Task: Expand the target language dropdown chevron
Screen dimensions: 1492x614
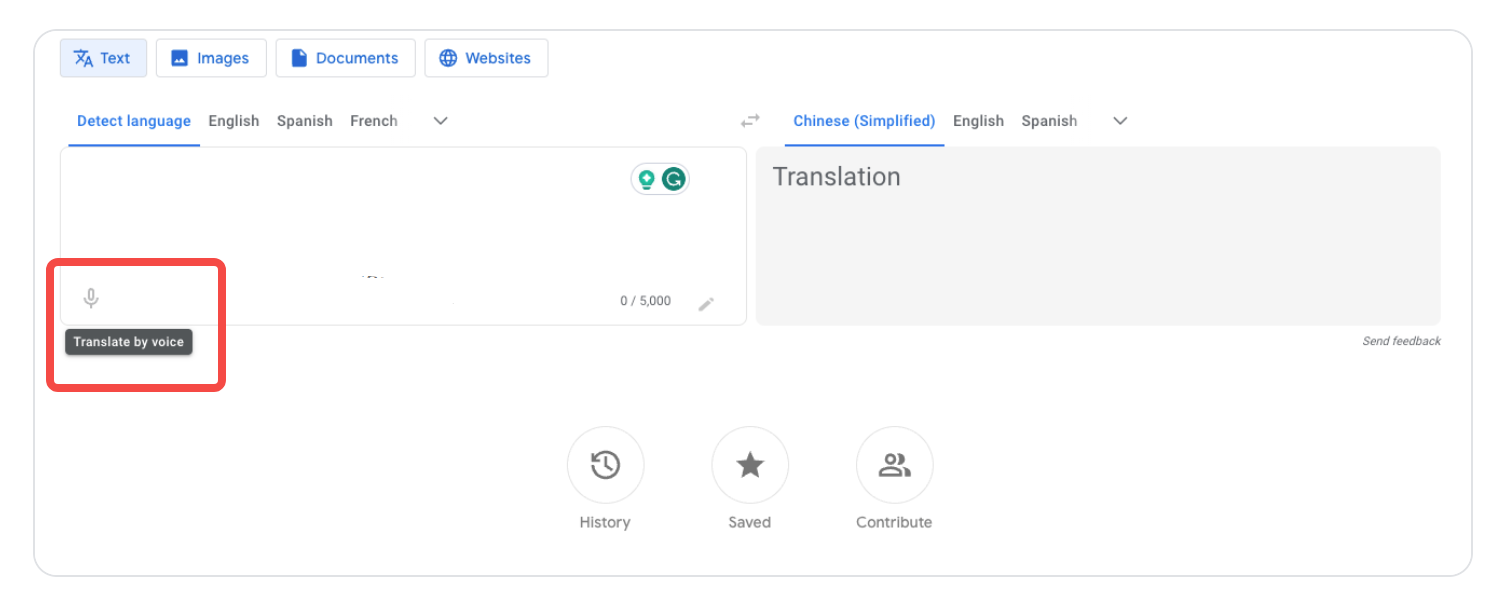Action: pyautogui.click(x=1119, y=120)
